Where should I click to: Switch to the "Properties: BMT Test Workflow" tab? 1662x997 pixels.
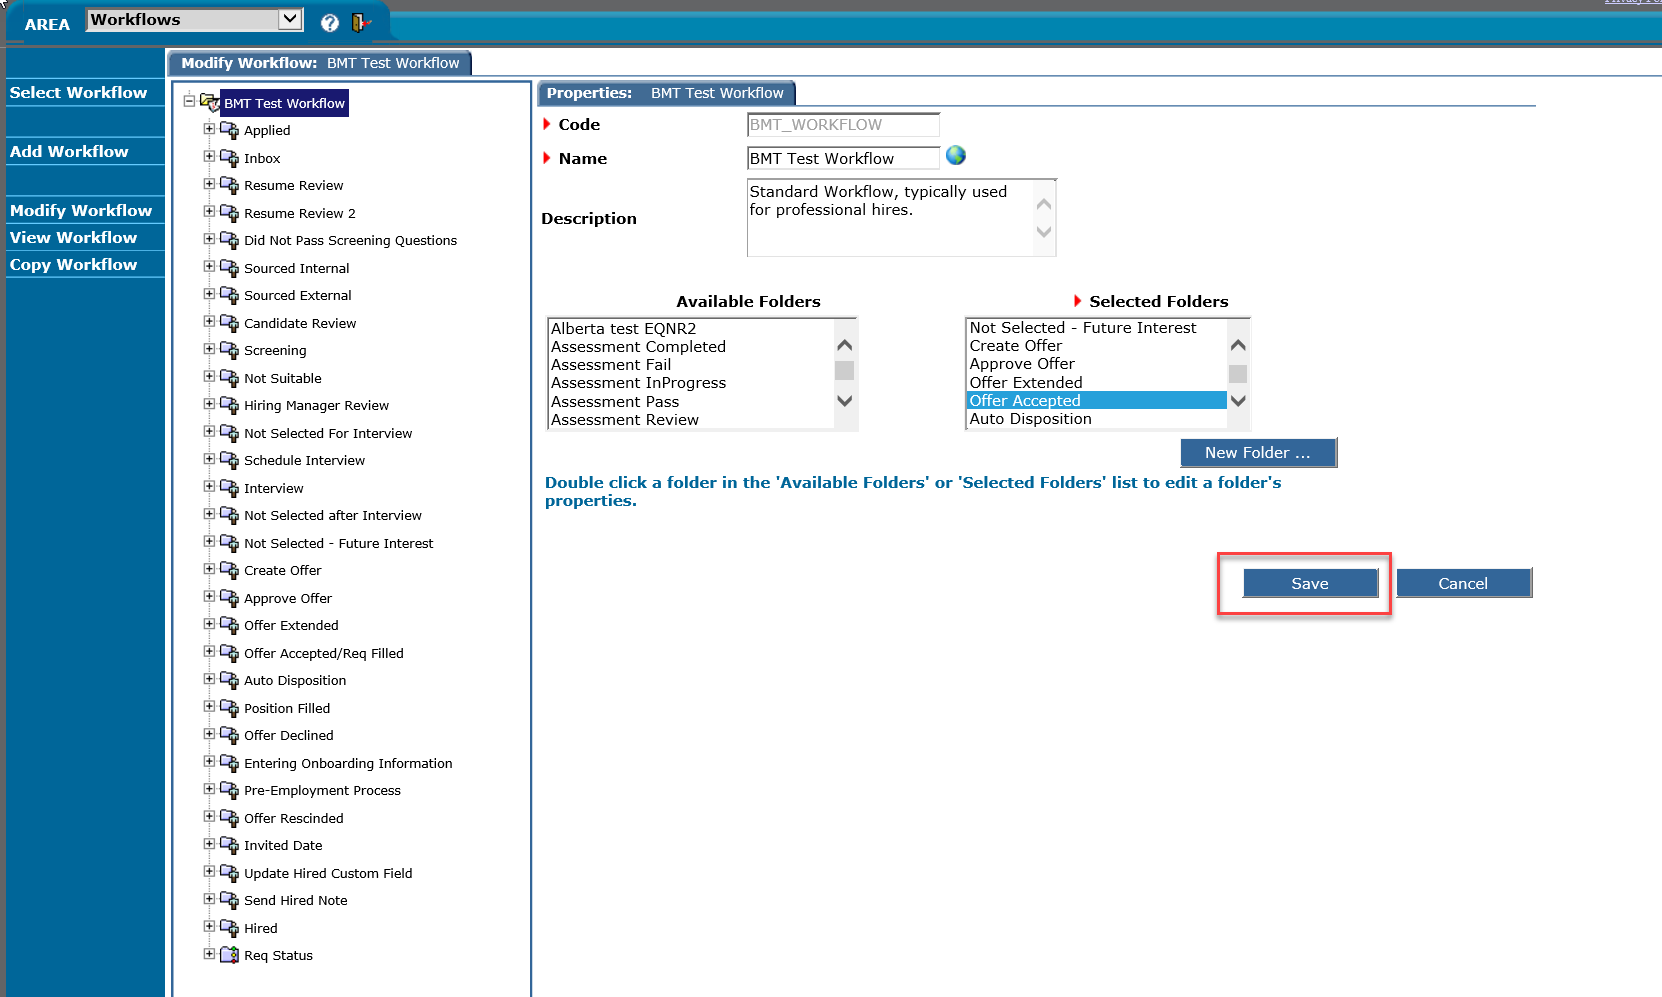pyautogui.click(x=665, y=92)
